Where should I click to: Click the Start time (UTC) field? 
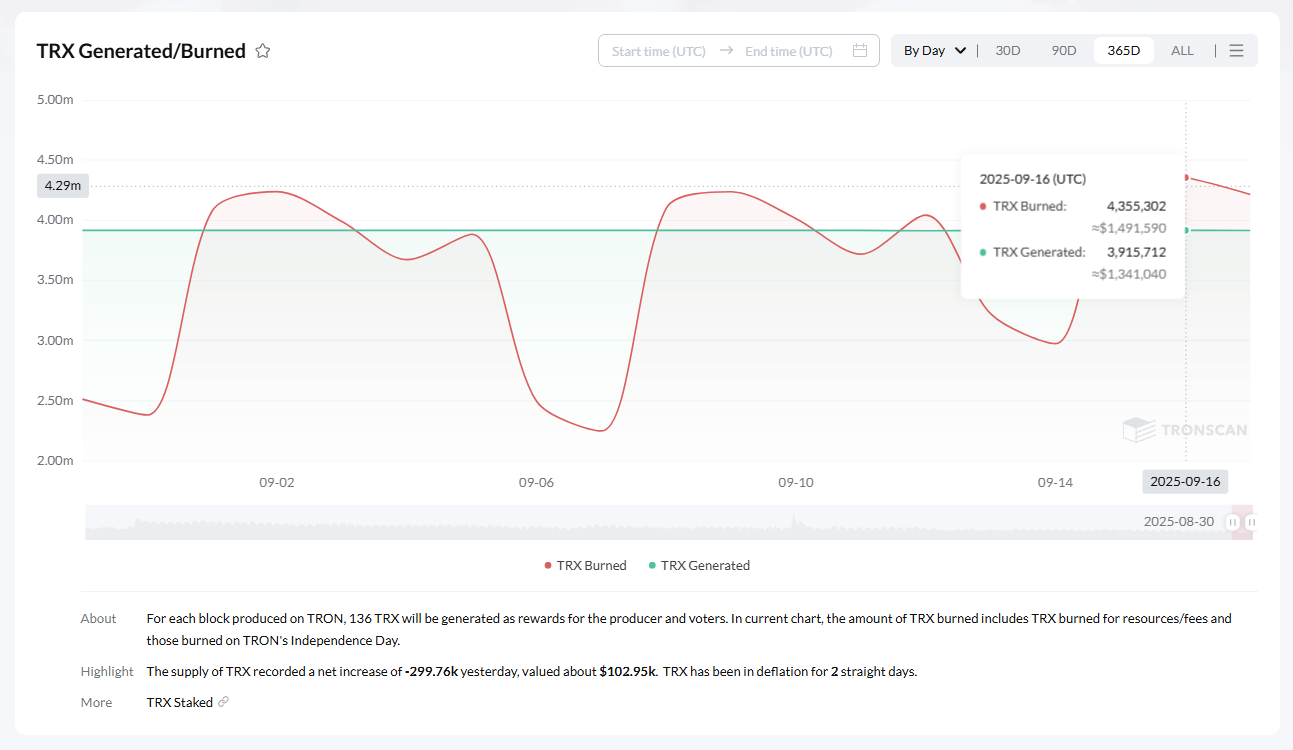[x=658, y=51]
